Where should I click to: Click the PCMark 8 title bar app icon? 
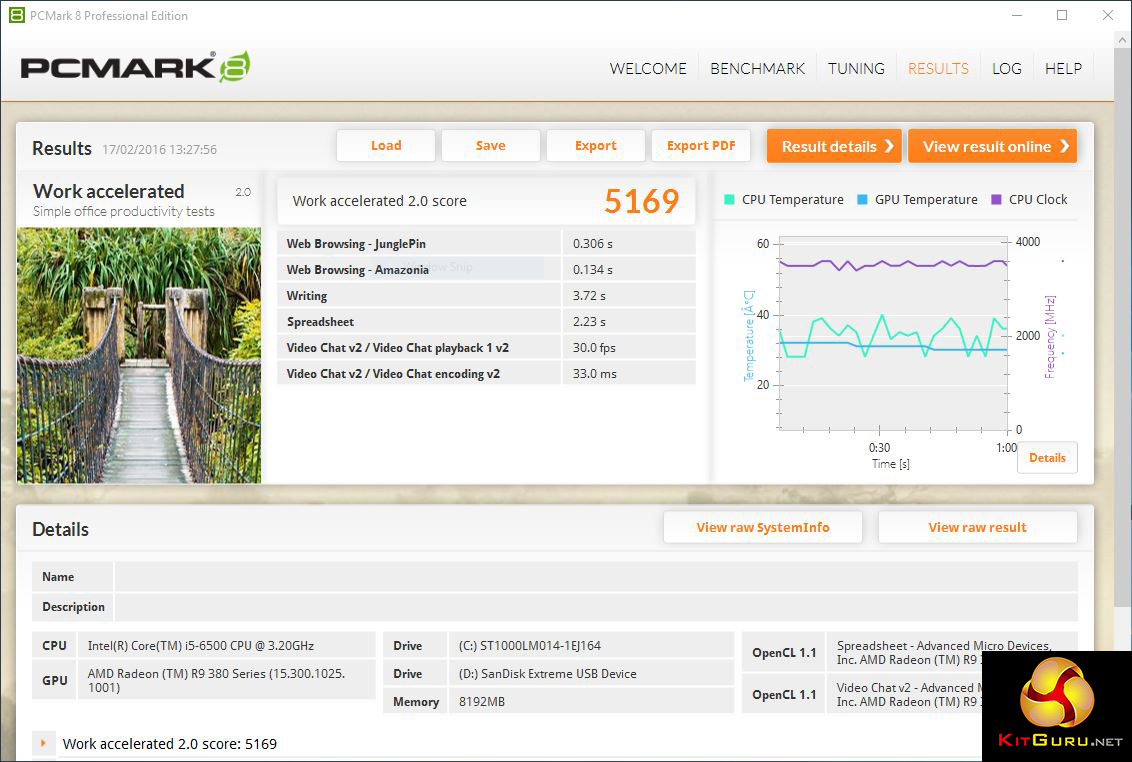tap(16, 15)
